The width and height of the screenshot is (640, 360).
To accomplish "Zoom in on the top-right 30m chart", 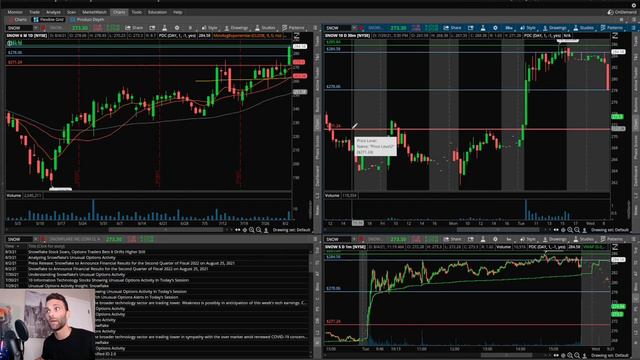I will point(570,230).
